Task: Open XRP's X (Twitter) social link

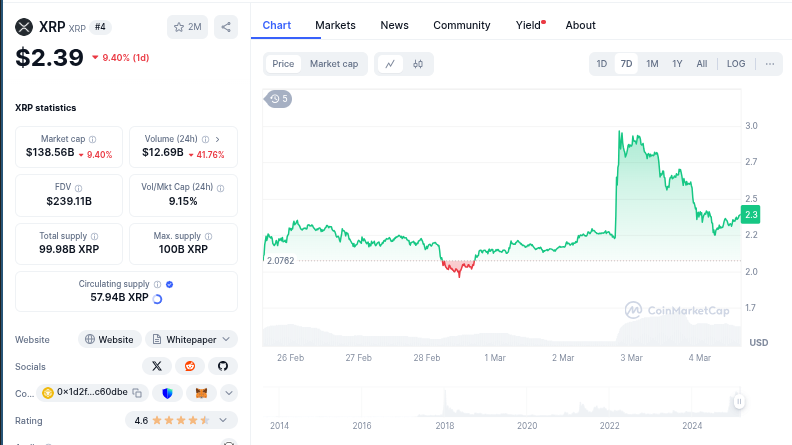Action: point(157,366)
